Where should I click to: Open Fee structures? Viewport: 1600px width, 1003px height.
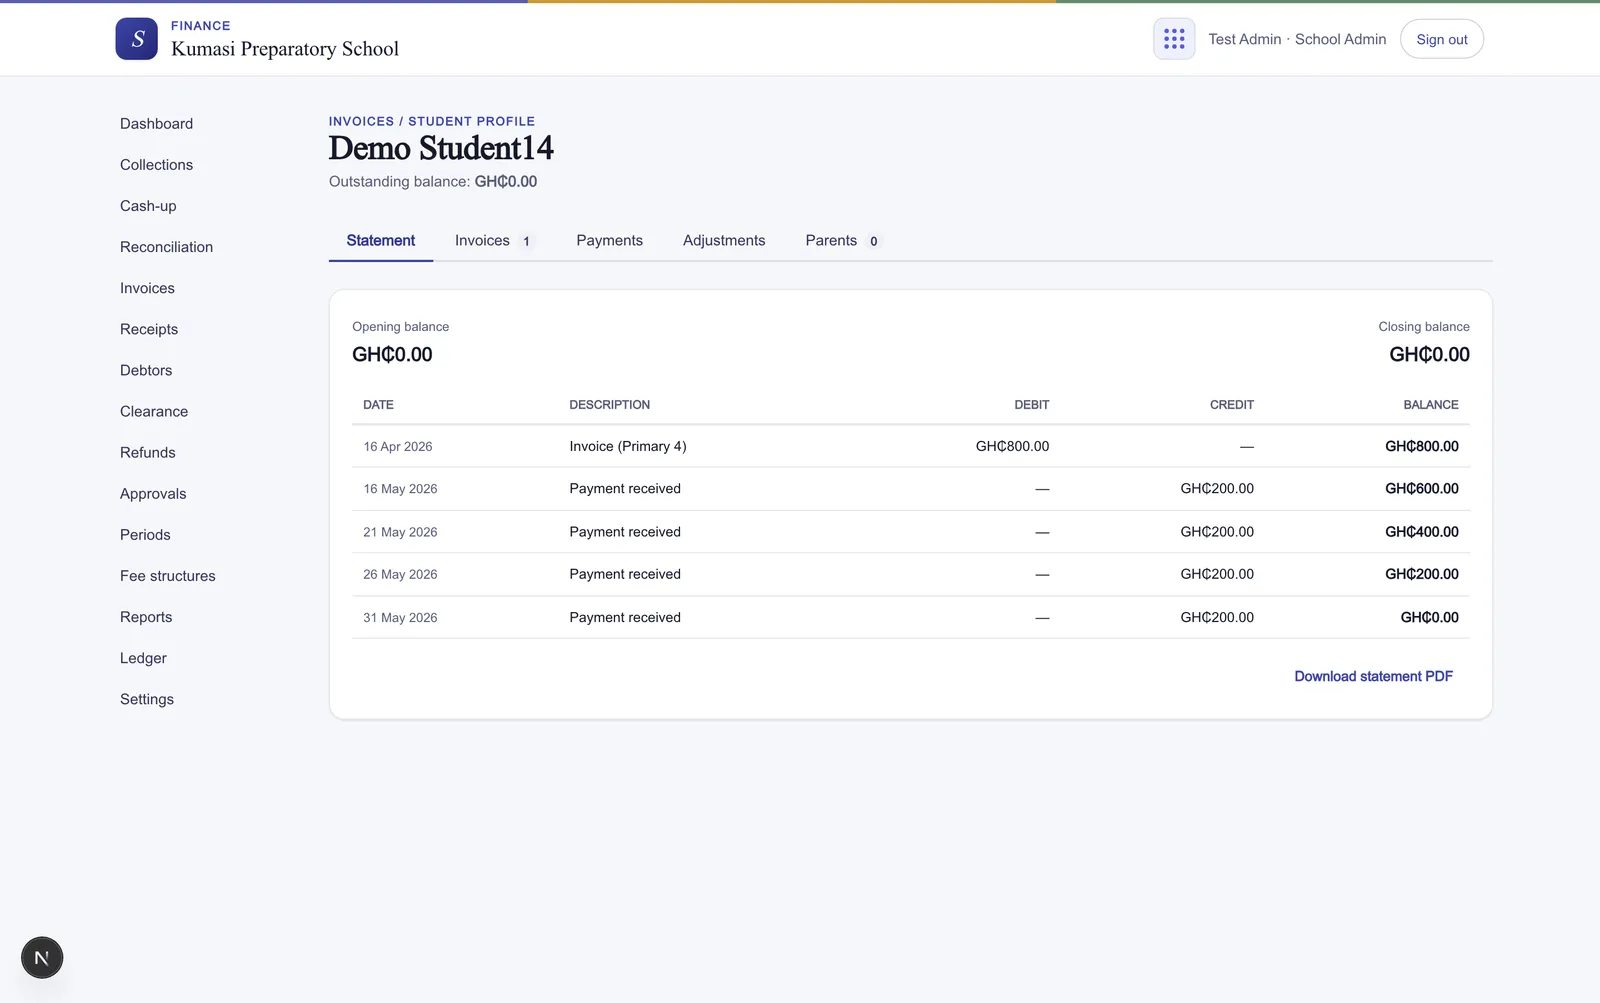pos(168,575)
